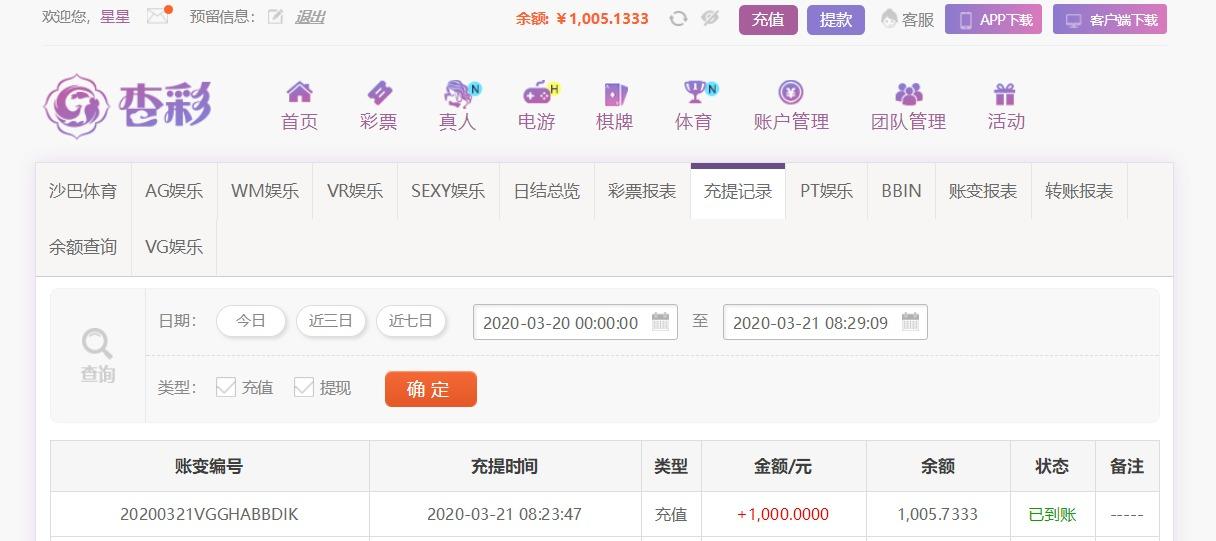Click the top balance ¥1,005.1333
This screenshot has width=1216, height=541.
coord(602,18)
